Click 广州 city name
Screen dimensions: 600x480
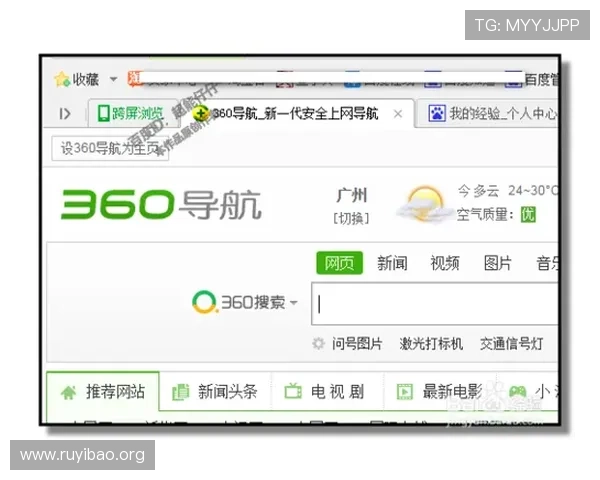[352, 195]
